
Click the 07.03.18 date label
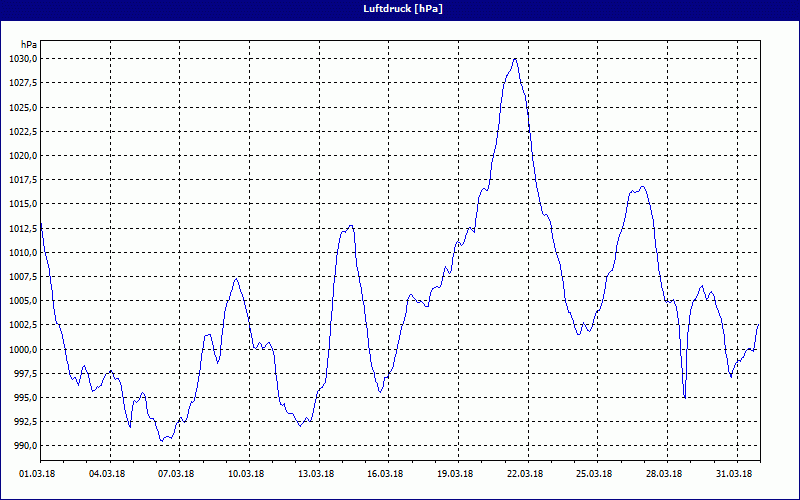click(x=176, y=474)
